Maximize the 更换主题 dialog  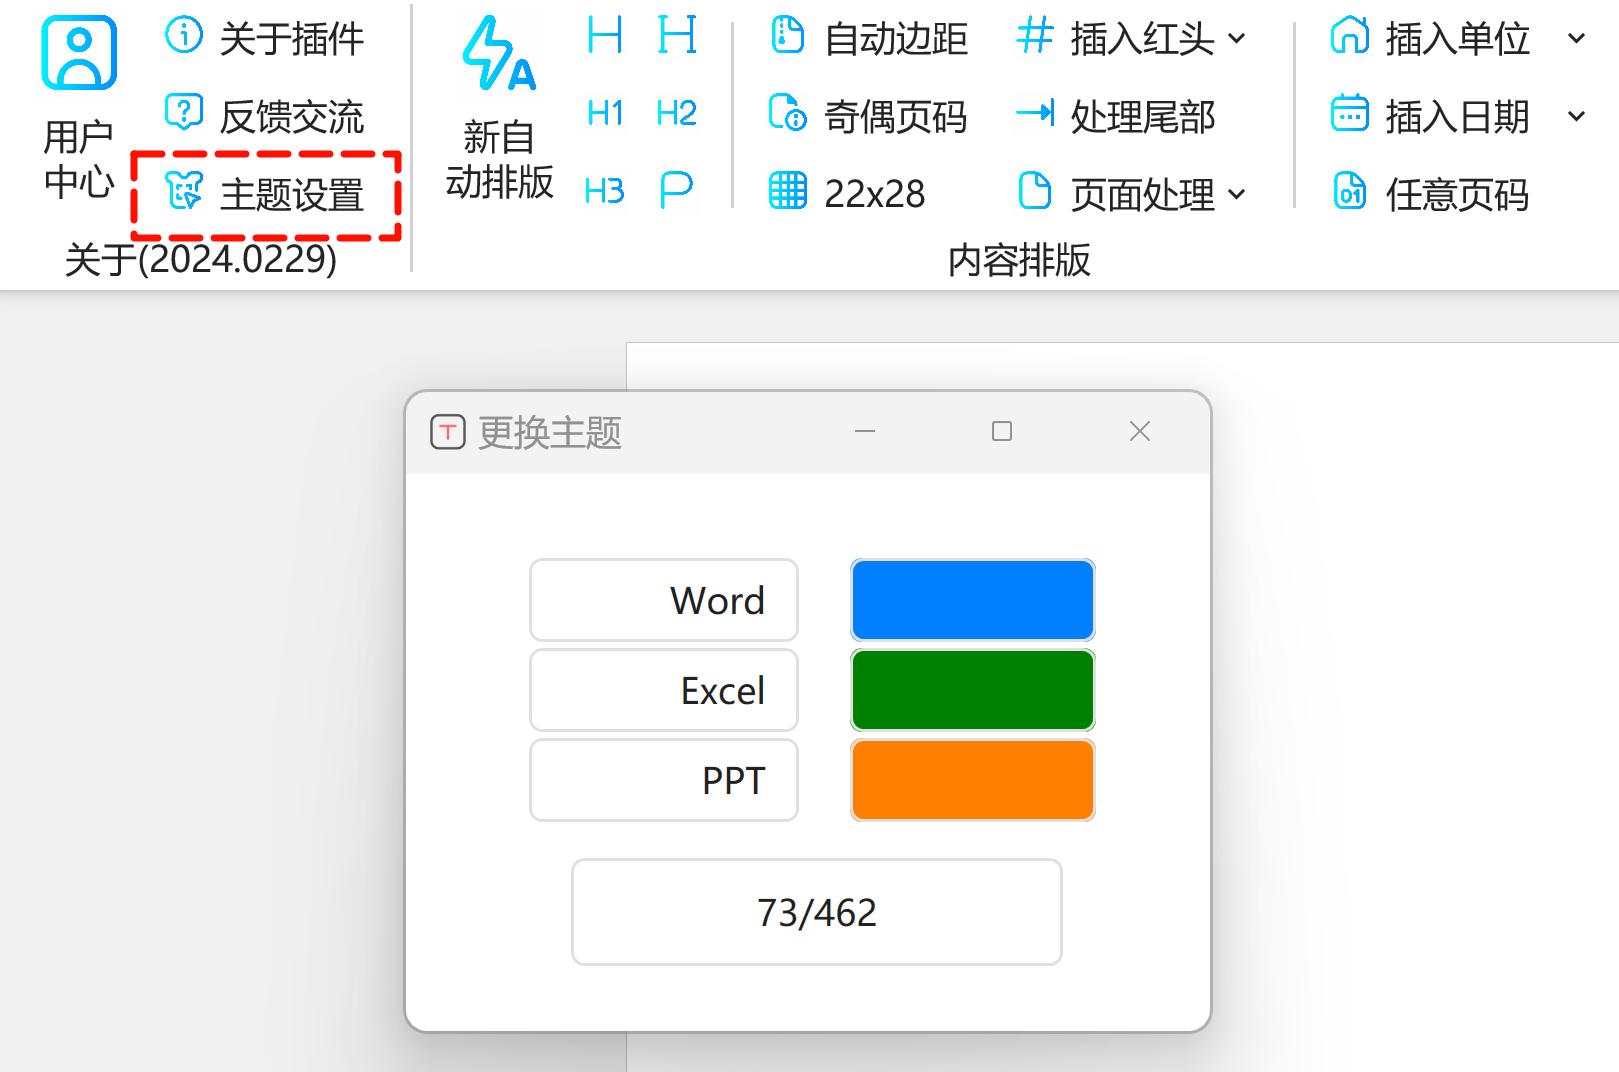(1002, 431)
